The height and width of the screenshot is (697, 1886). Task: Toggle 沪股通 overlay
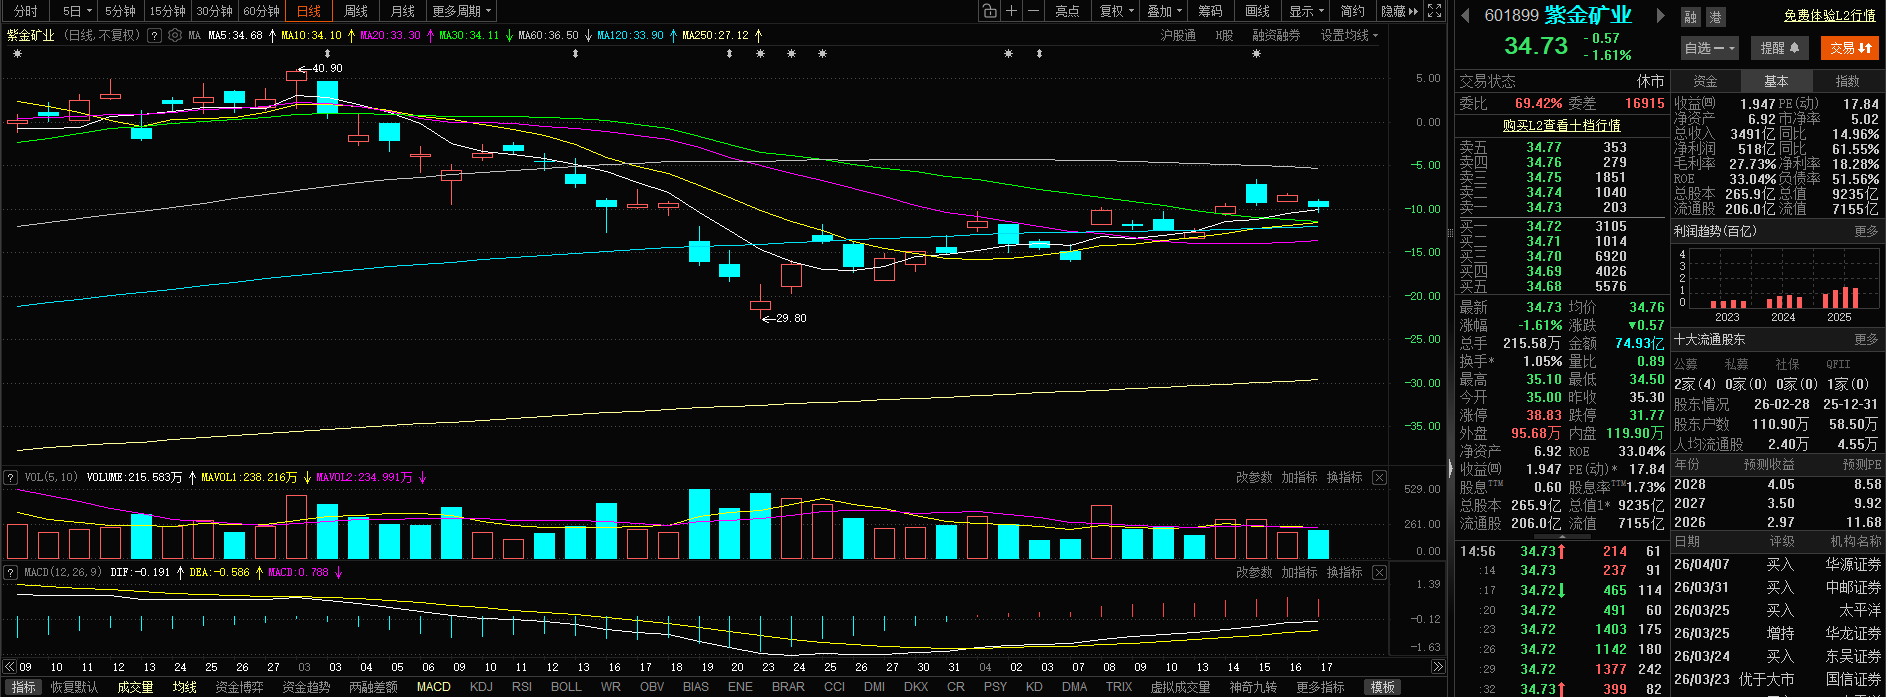[1177, 35]
